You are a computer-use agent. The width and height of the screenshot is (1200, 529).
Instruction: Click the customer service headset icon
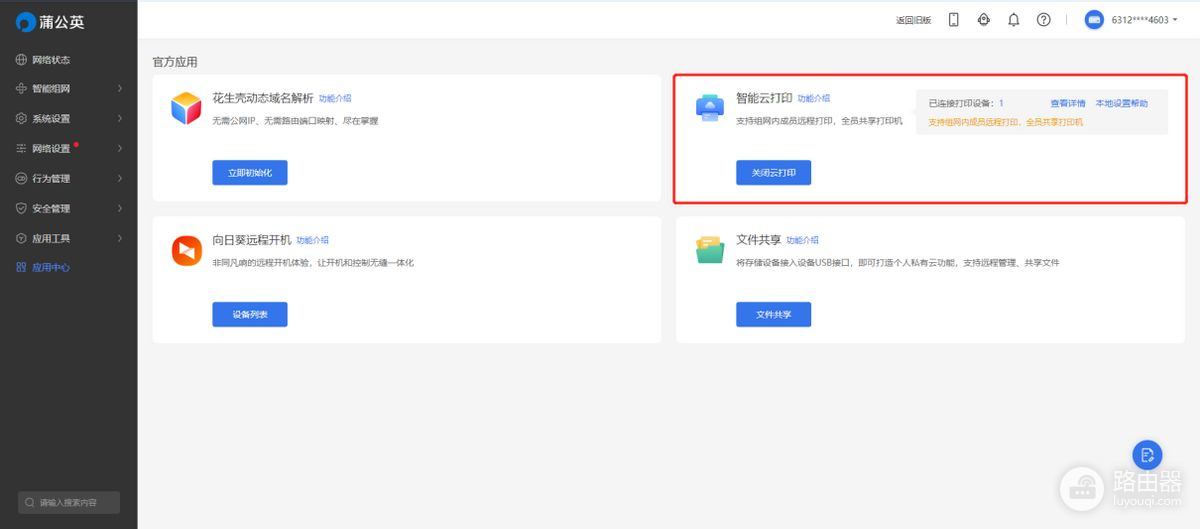[x=983, y=20]
